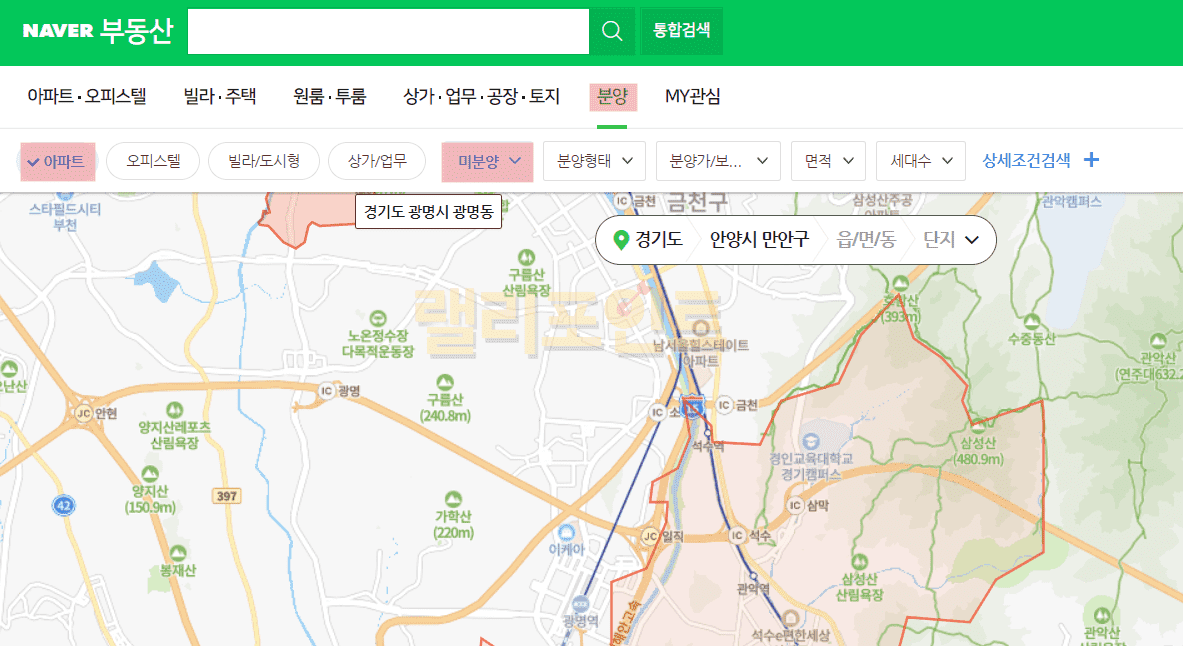Click the magnifier search icon
The height and width of the screenshot is (646, 1183).
coord(612,31)
